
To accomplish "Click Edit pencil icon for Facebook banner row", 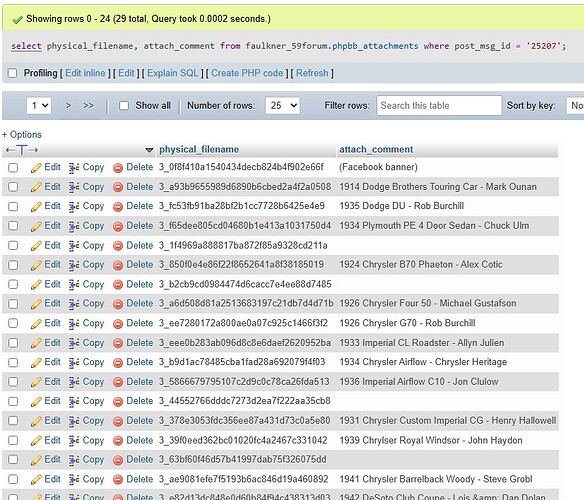I will tap(36, 168).
